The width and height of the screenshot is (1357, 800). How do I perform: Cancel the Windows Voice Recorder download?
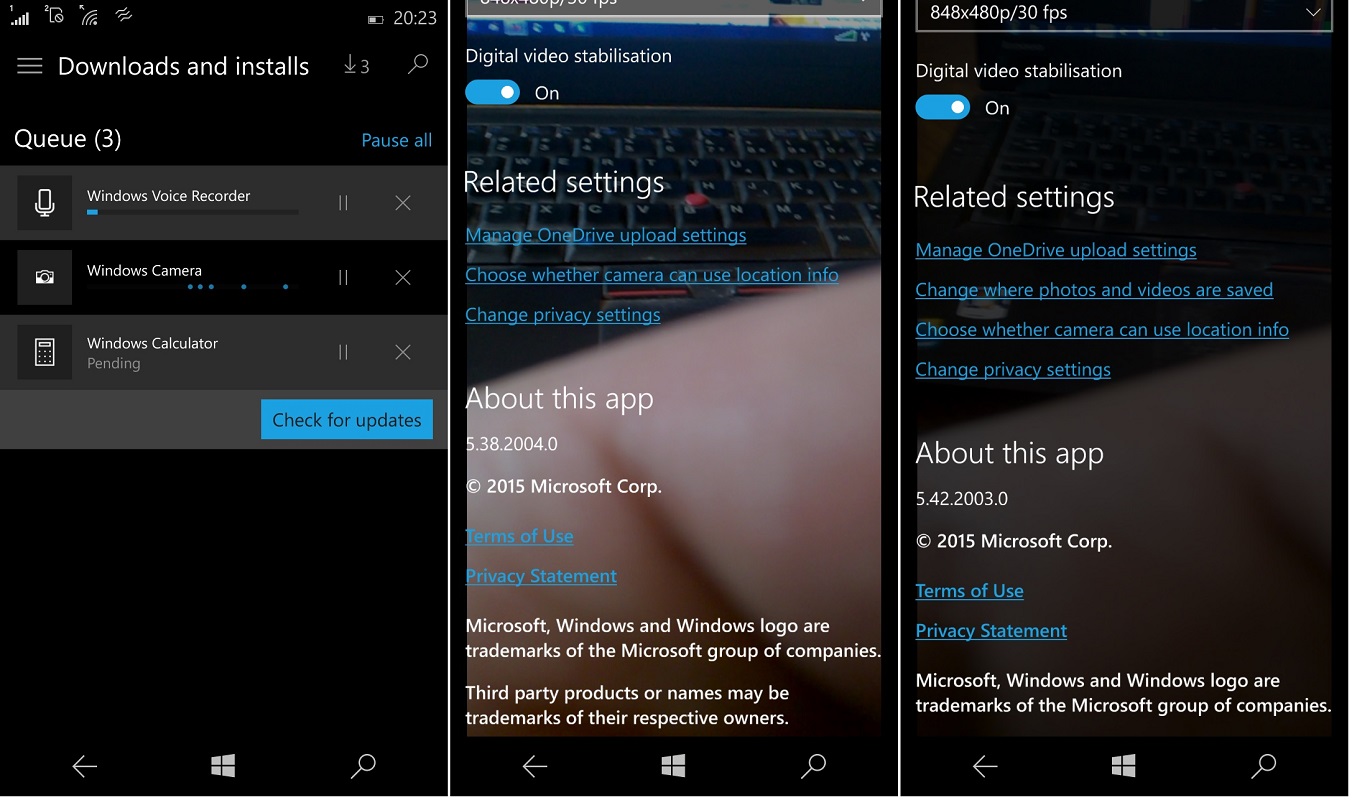[x=403, y=203]
